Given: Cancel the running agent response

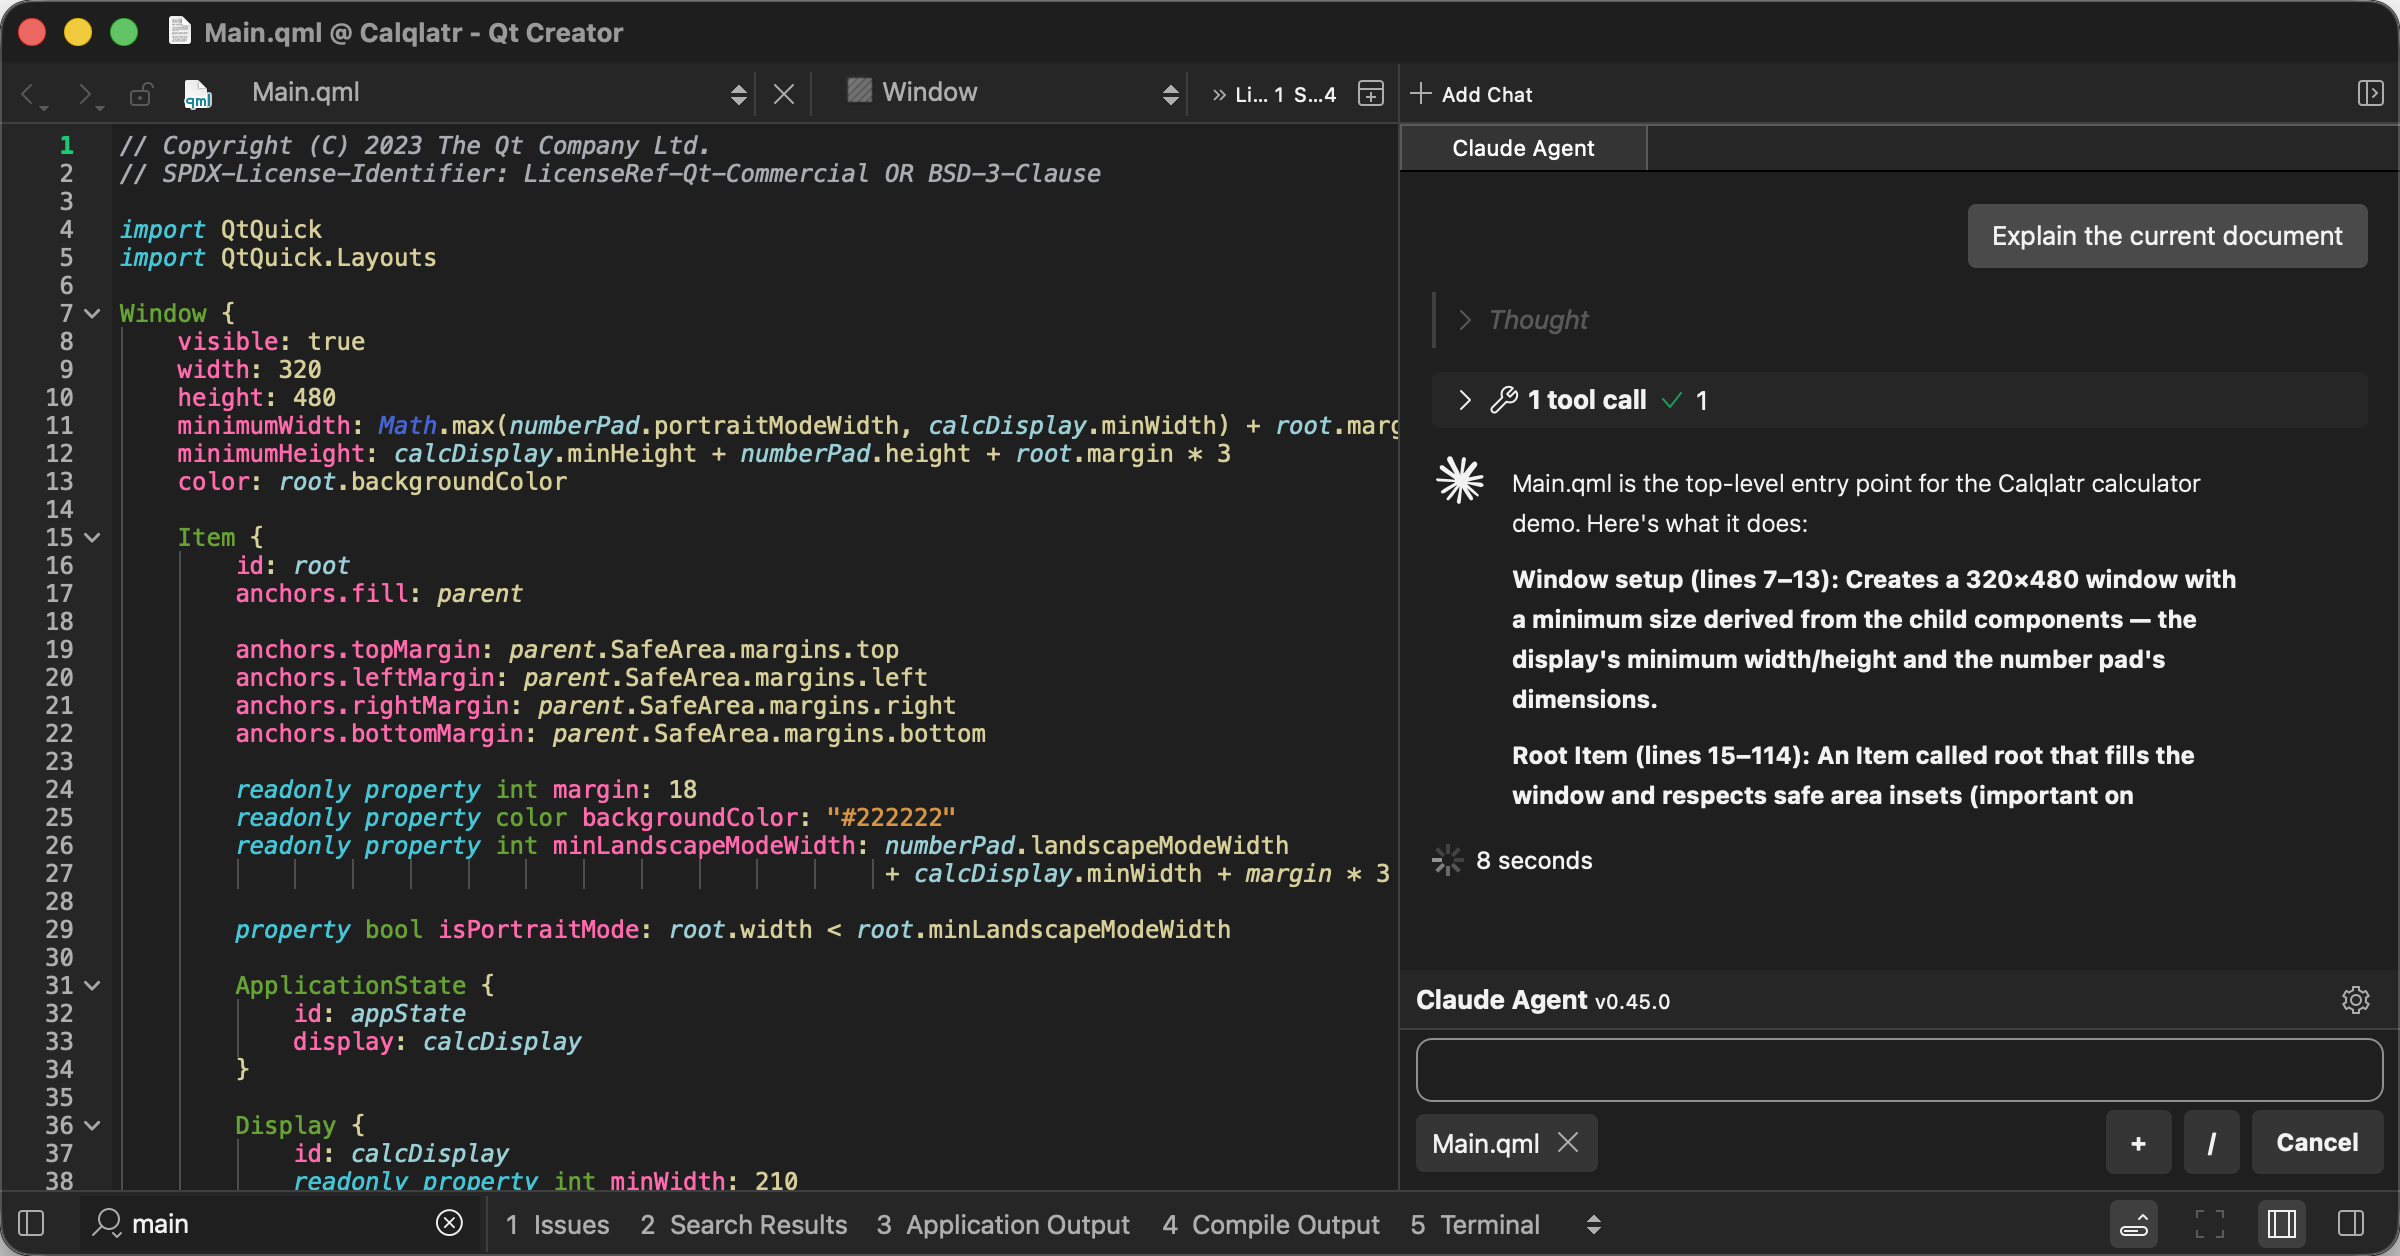Looking at the screenshot, I should 2317,1142.
